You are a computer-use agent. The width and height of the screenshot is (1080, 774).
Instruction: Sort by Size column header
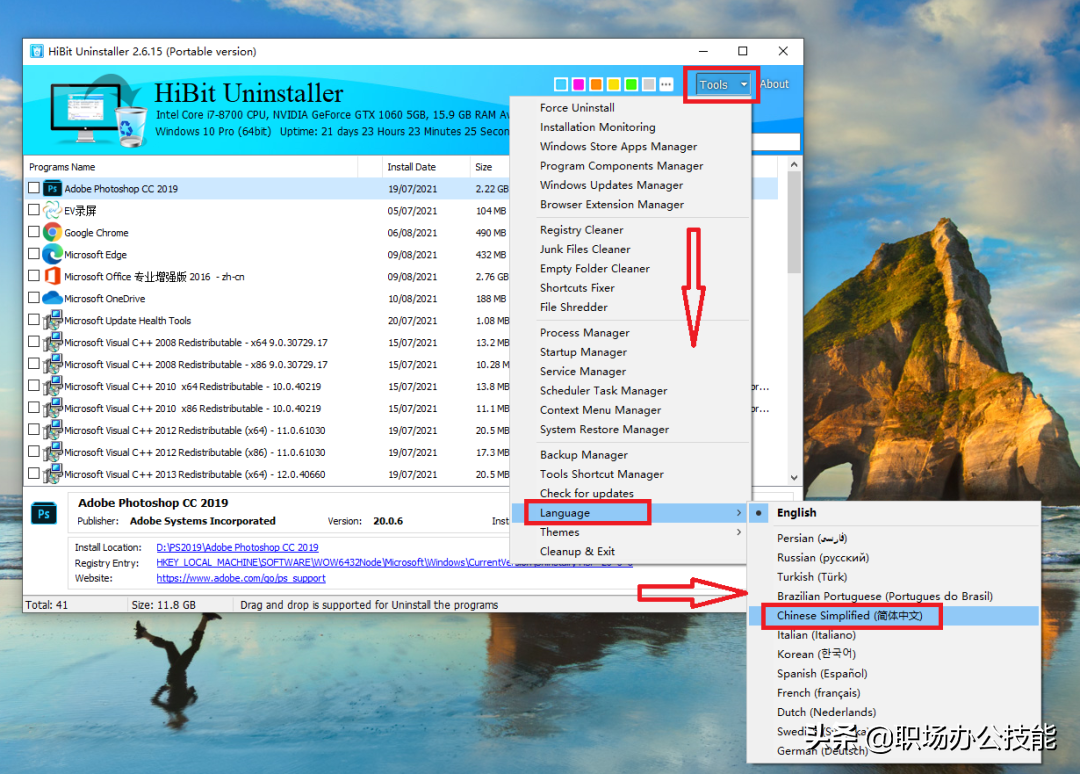pyautogui.click(x=490, y=167)
